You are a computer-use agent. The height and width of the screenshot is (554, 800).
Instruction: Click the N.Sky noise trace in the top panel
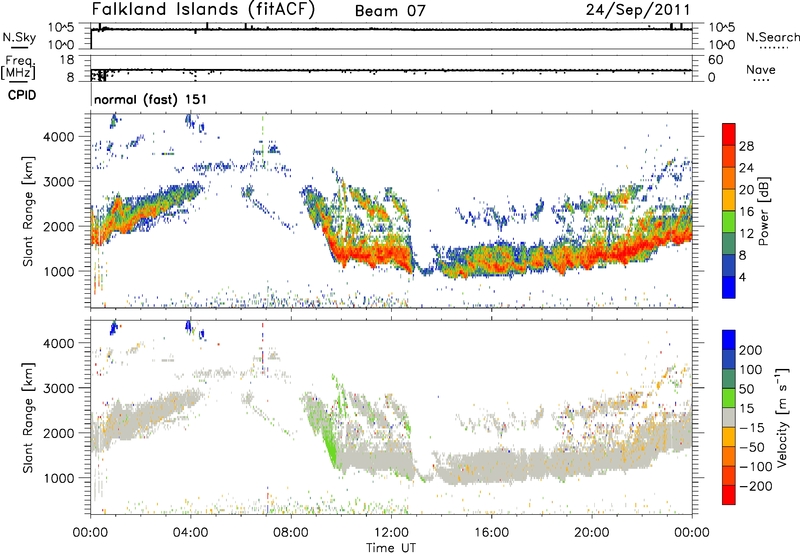tap(391, 30)
